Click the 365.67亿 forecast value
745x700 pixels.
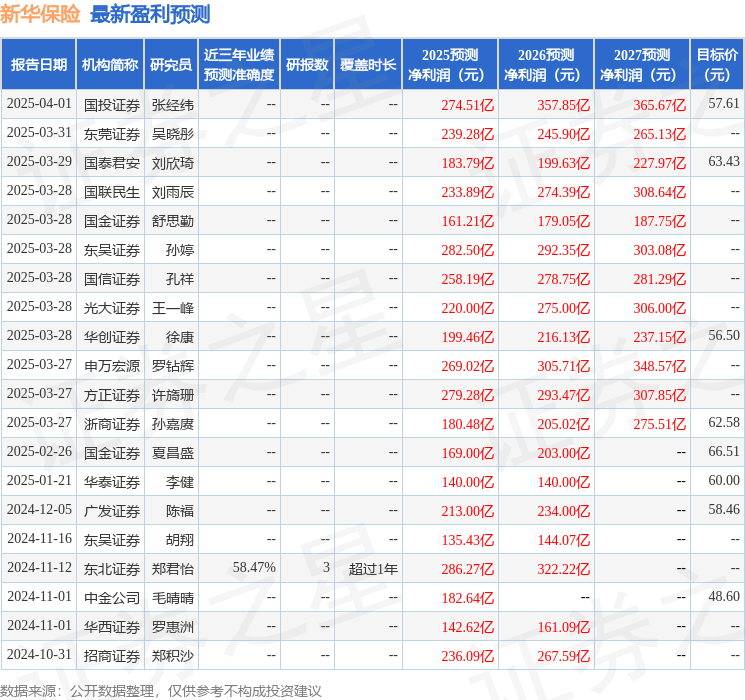659,105
